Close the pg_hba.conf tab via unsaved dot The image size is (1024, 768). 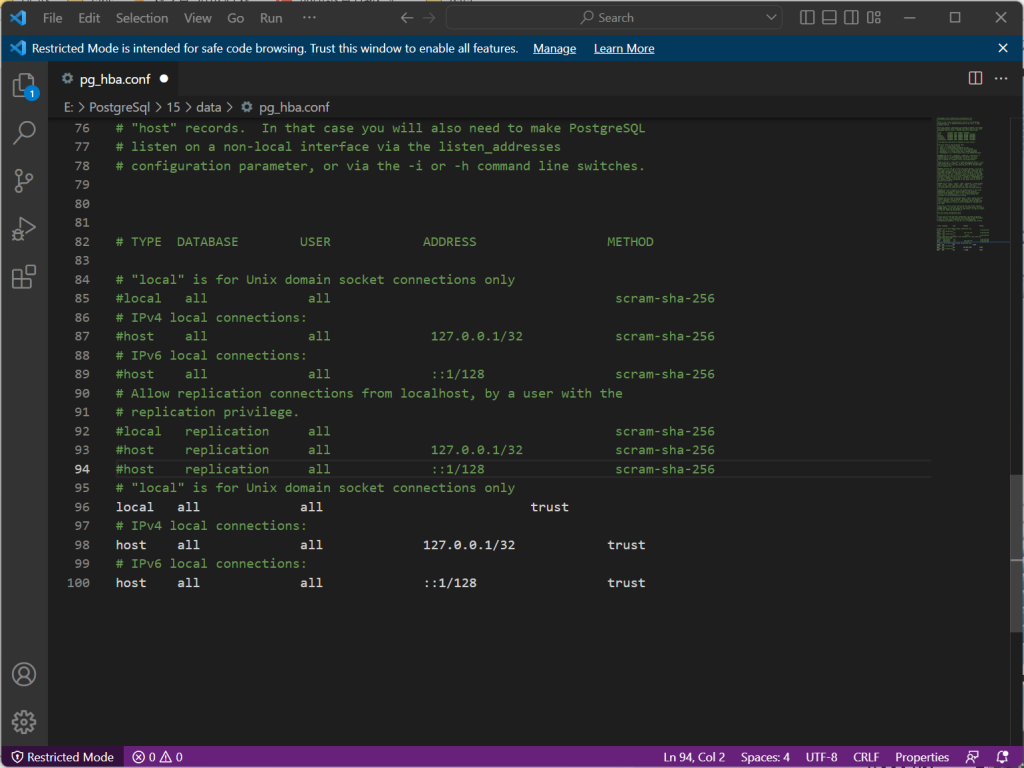point(164,78)
